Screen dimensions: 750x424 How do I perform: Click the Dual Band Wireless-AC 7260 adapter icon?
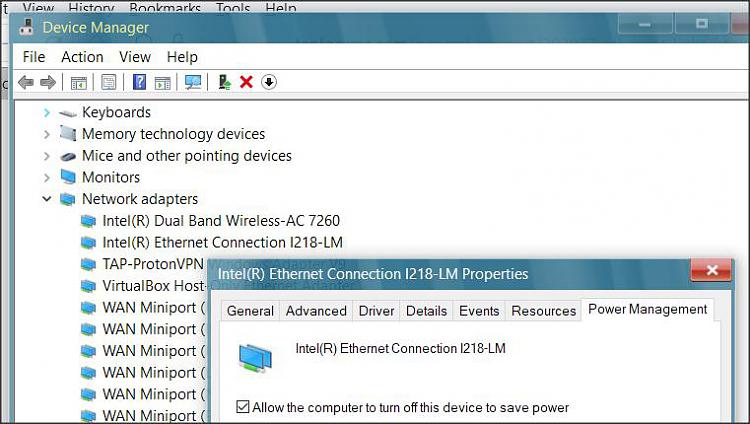click(x=88, y=221)
